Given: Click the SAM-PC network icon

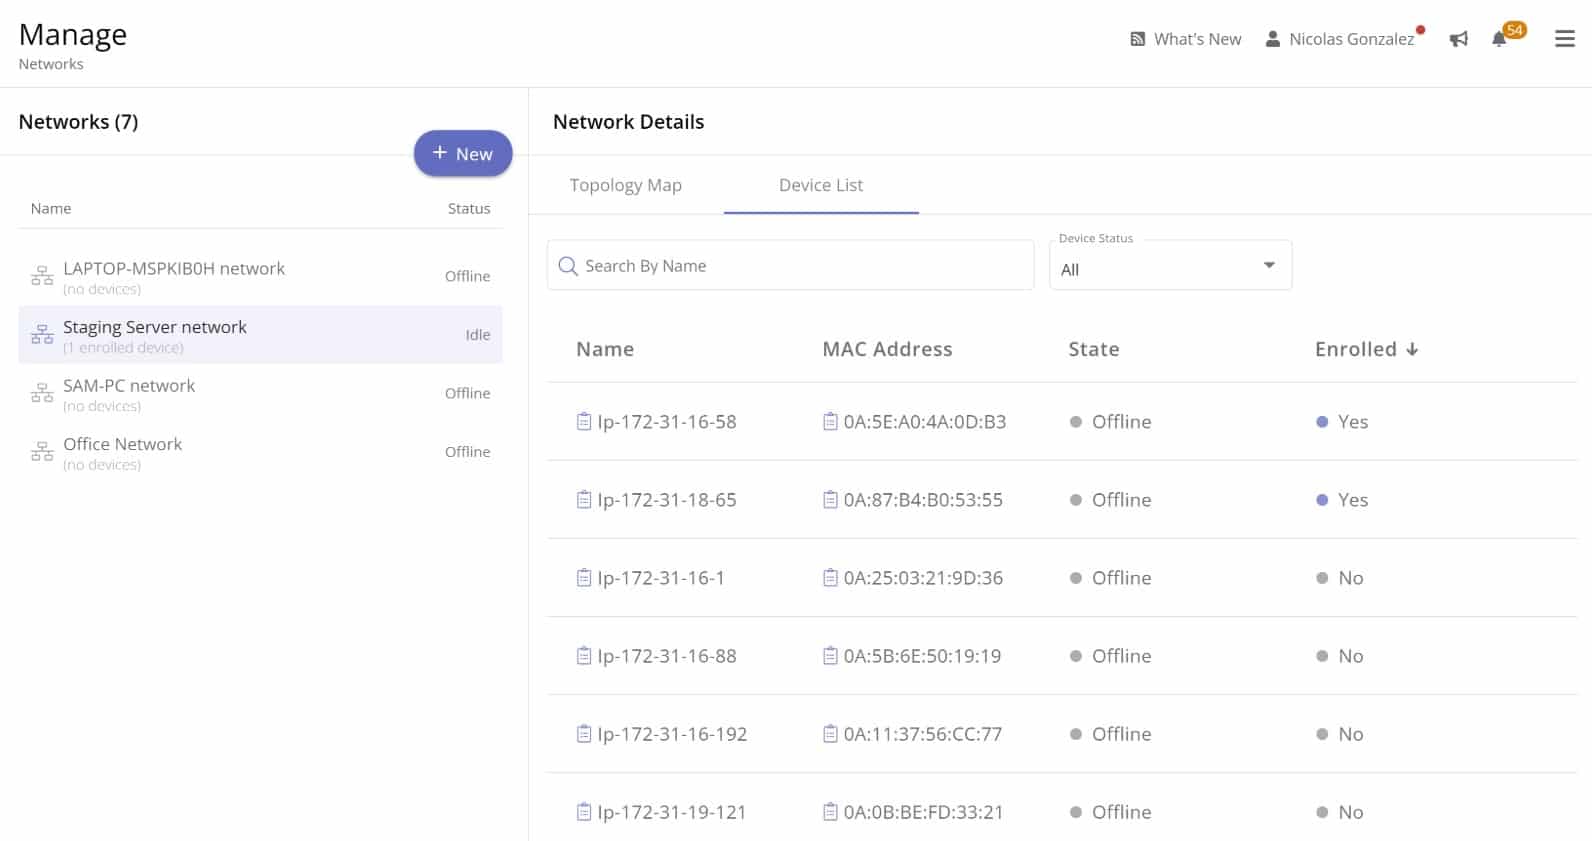Looking at the screenshot, I should (x=42, y=393).
